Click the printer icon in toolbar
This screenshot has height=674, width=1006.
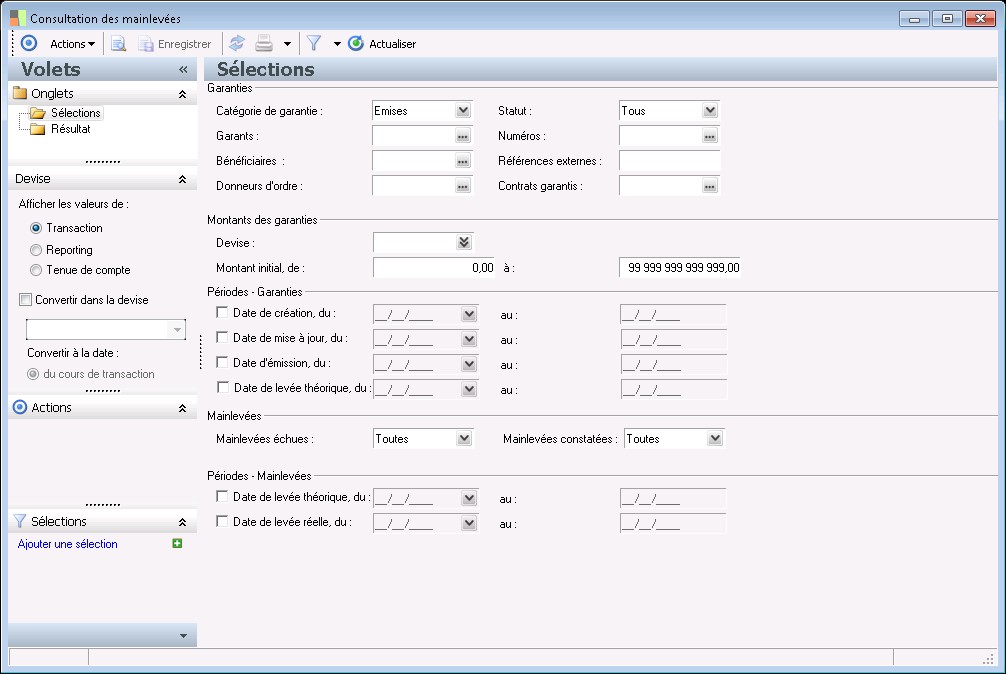[x=264, y=44]
